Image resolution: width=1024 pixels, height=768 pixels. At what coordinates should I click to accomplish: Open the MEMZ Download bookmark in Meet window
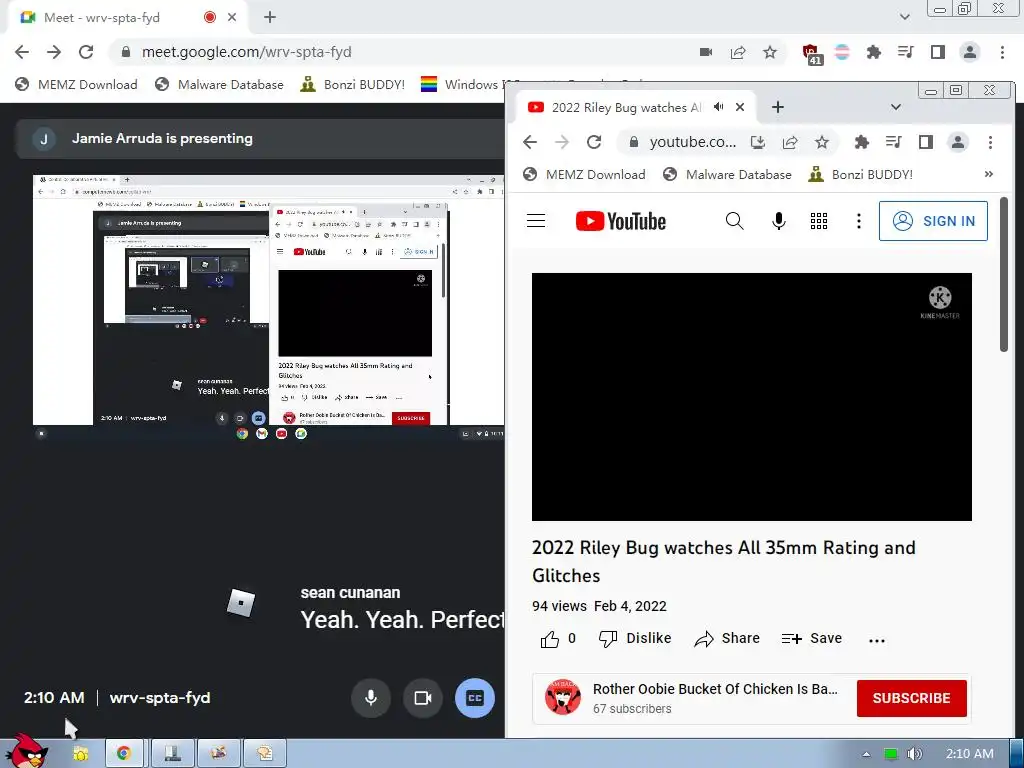[x=76, y=84]
